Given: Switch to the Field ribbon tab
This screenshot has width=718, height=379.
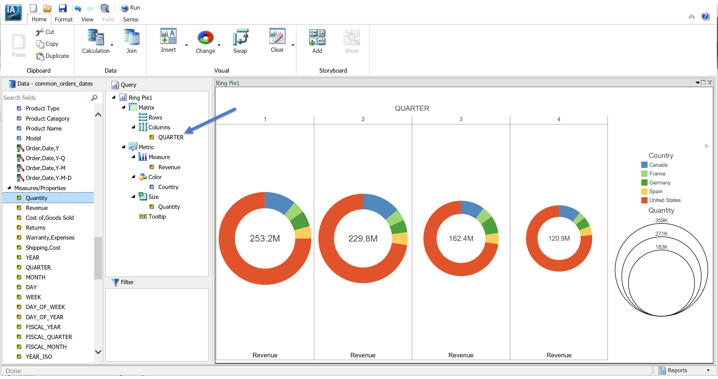Looking at the screenshot, I should [x=108, y=19].
